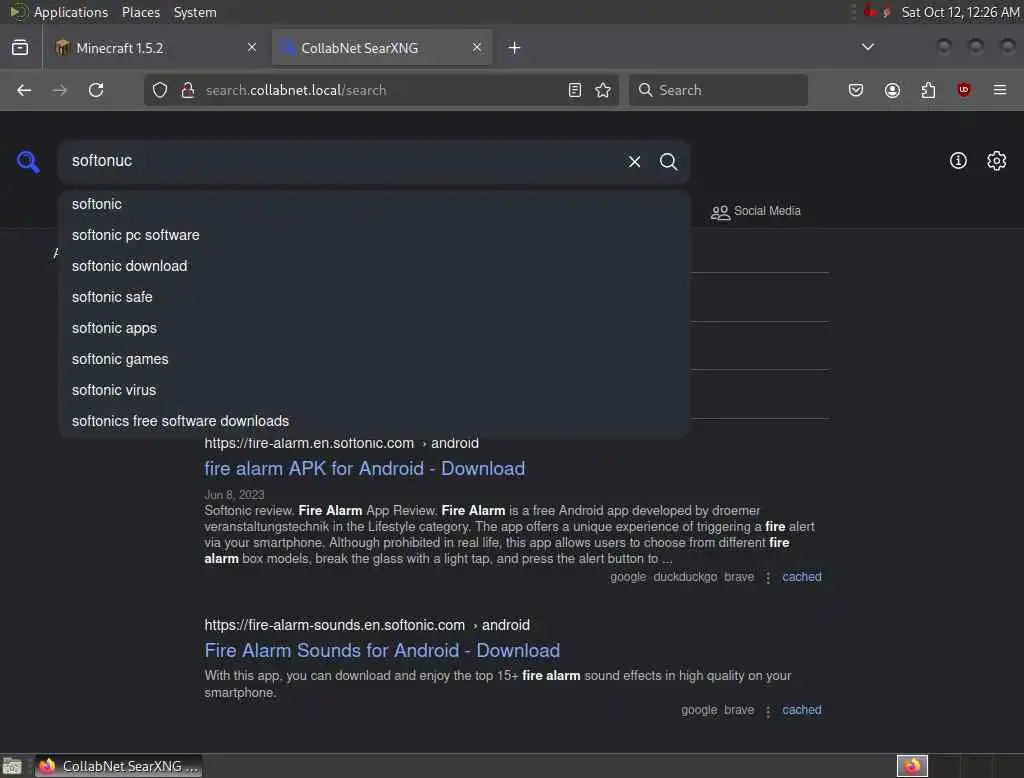This screenshot has height=778, width=1024.
Task: Open tracking protection shield icon
Action: click(160, 90)
